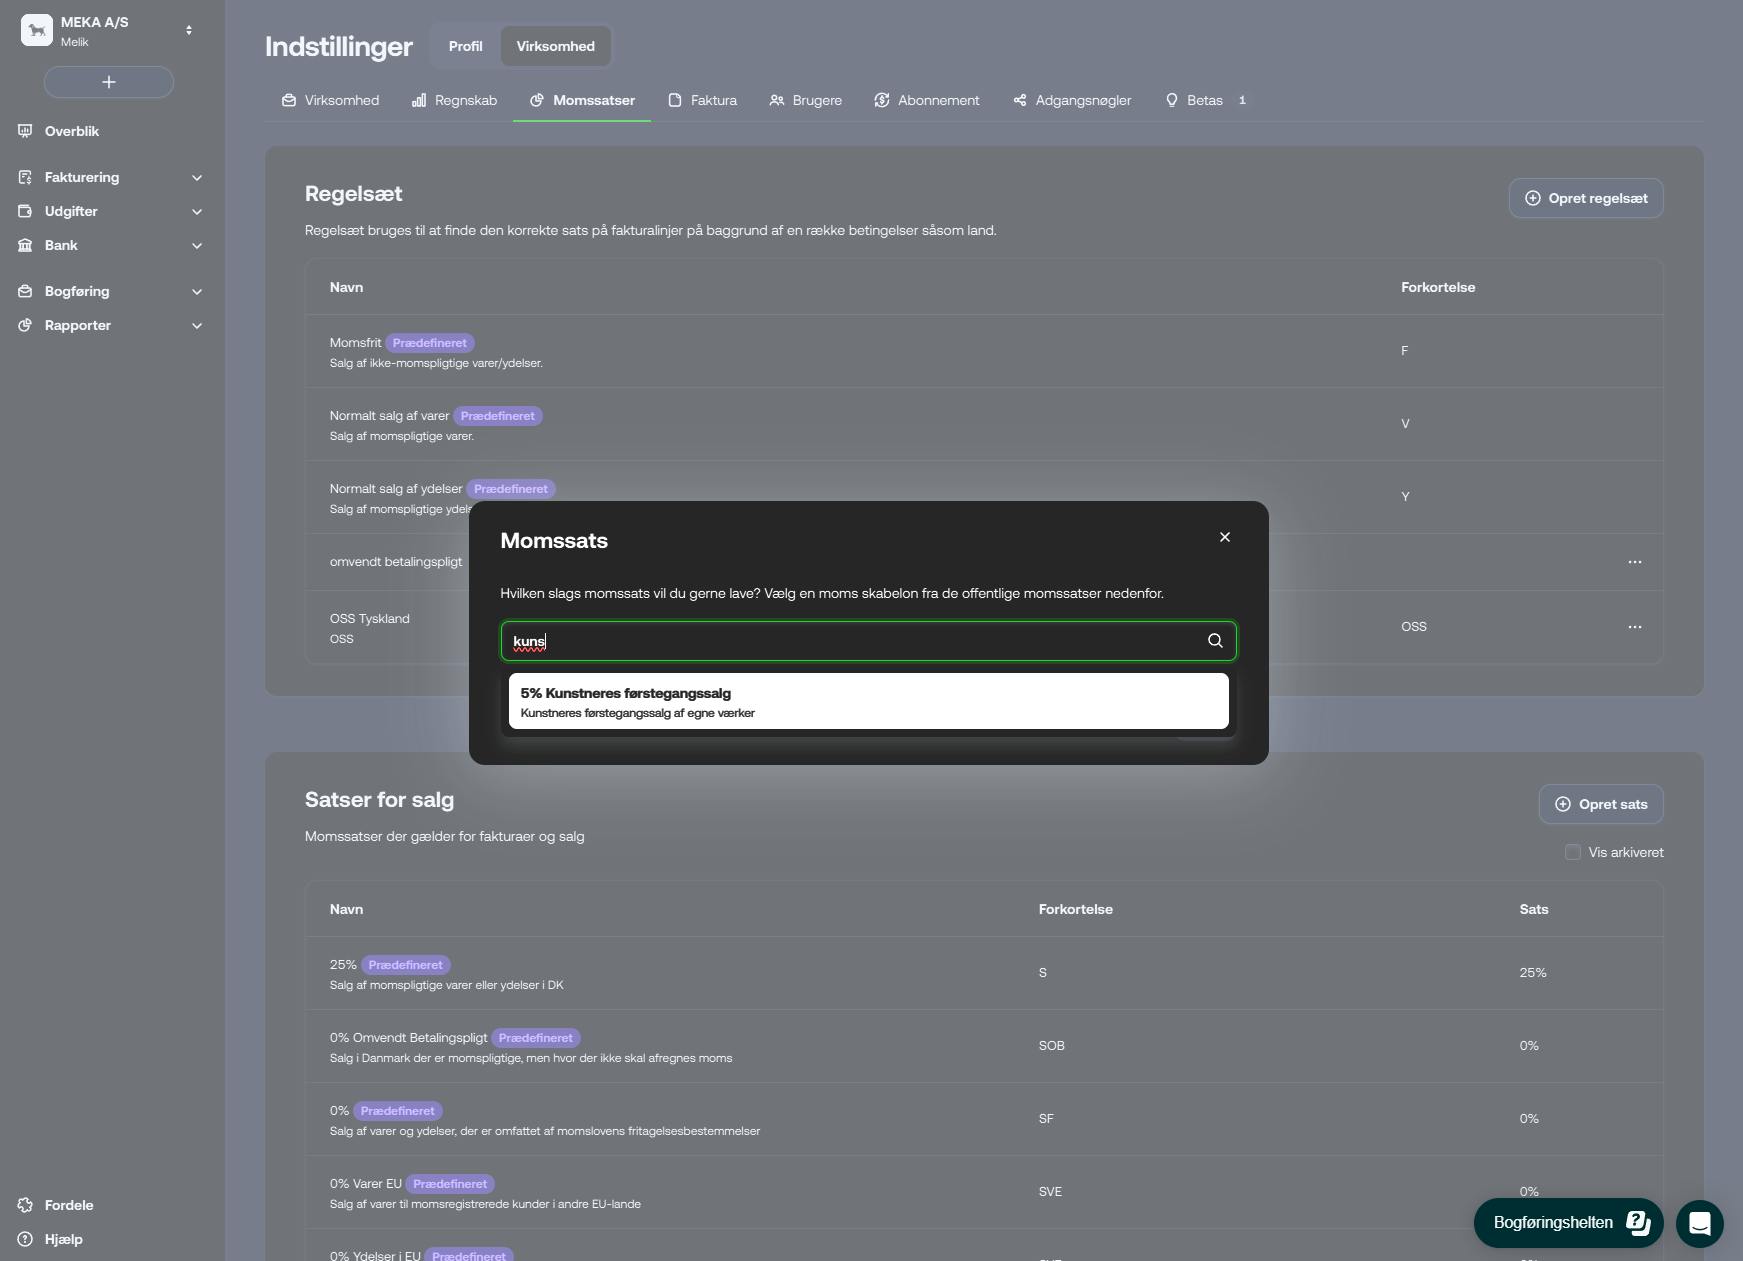Click the Faktura document icon
This screenshot has width=1743, height=1261.
675,100
